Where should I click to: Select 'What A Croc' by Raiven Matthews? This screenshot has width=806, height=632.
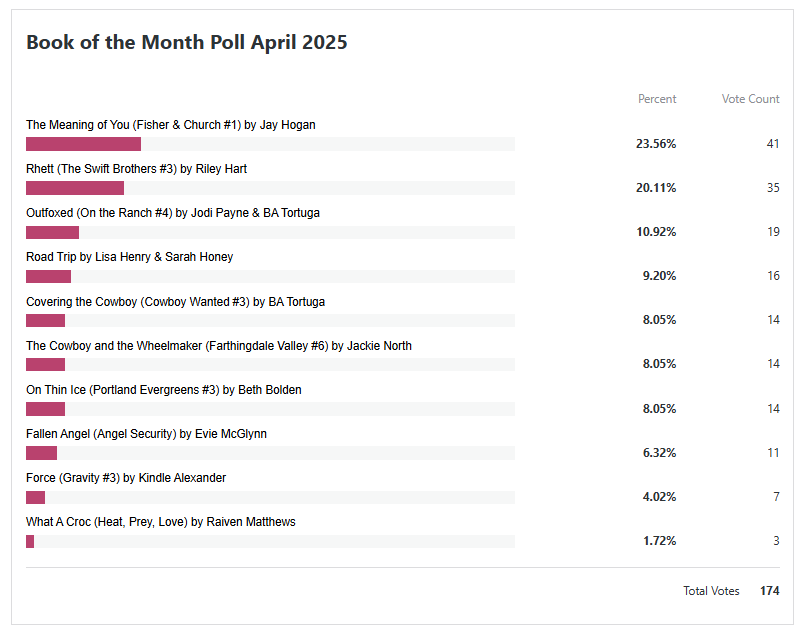pos(161,521)
